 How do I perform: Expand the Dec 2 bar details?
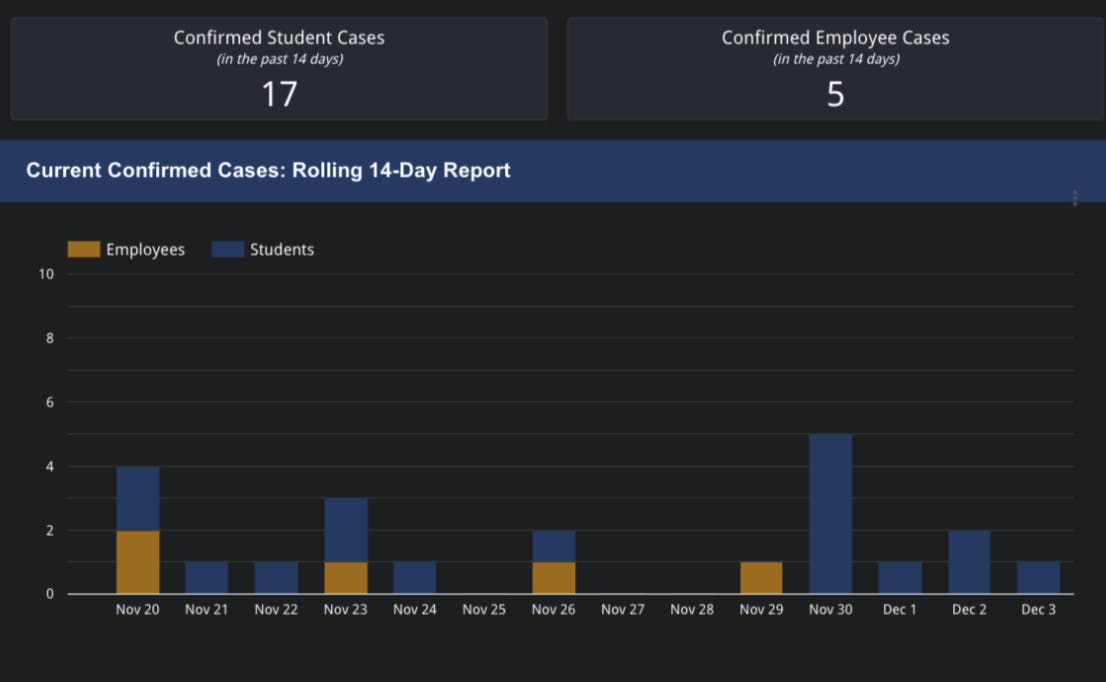point(969,560)
